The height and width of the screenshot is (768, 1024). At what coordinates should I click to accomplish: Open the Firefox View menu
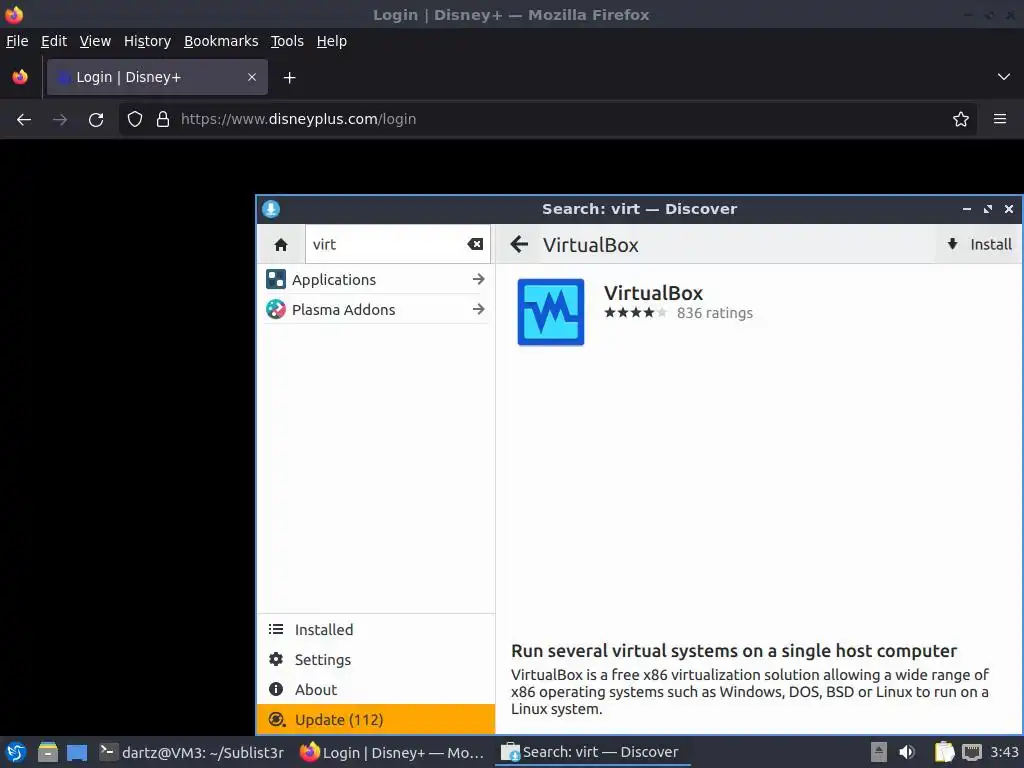coord(95,41)
